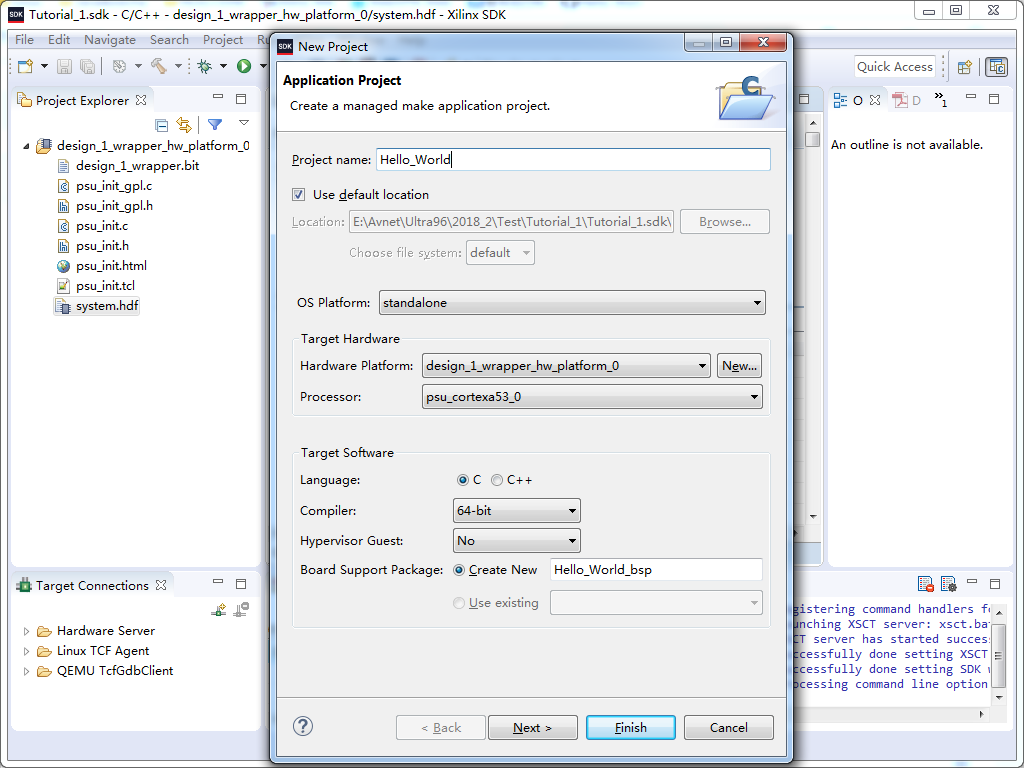Open the OS Platform dropdown
1024x768 pixels.
572,302
